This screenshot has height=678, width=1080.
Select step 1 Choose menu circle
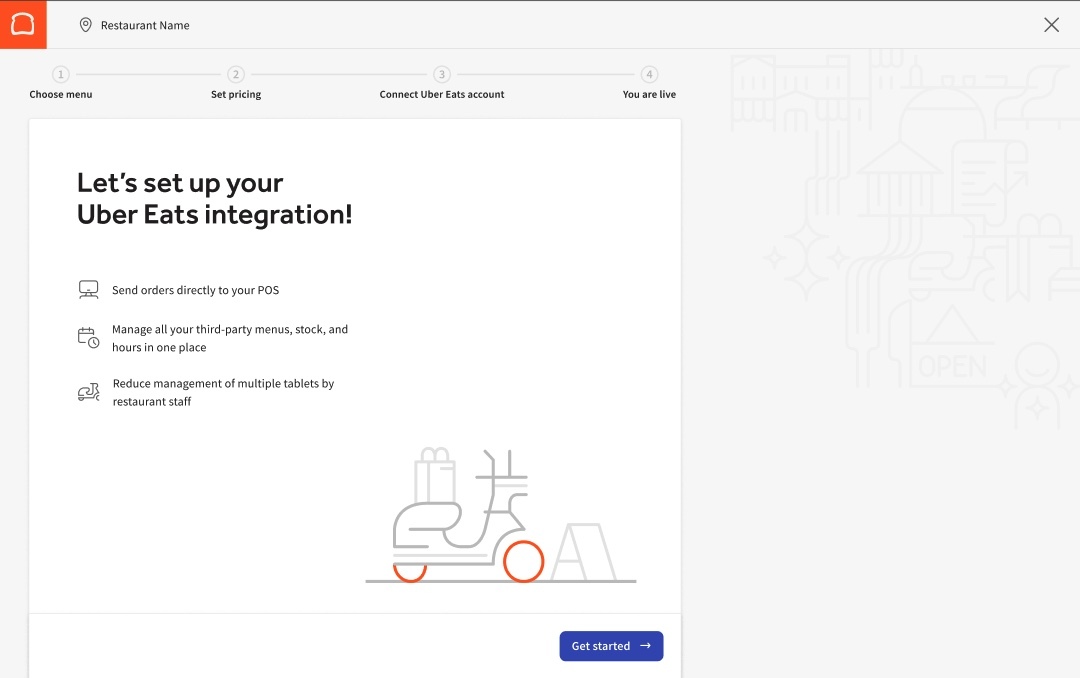point(60,74)
